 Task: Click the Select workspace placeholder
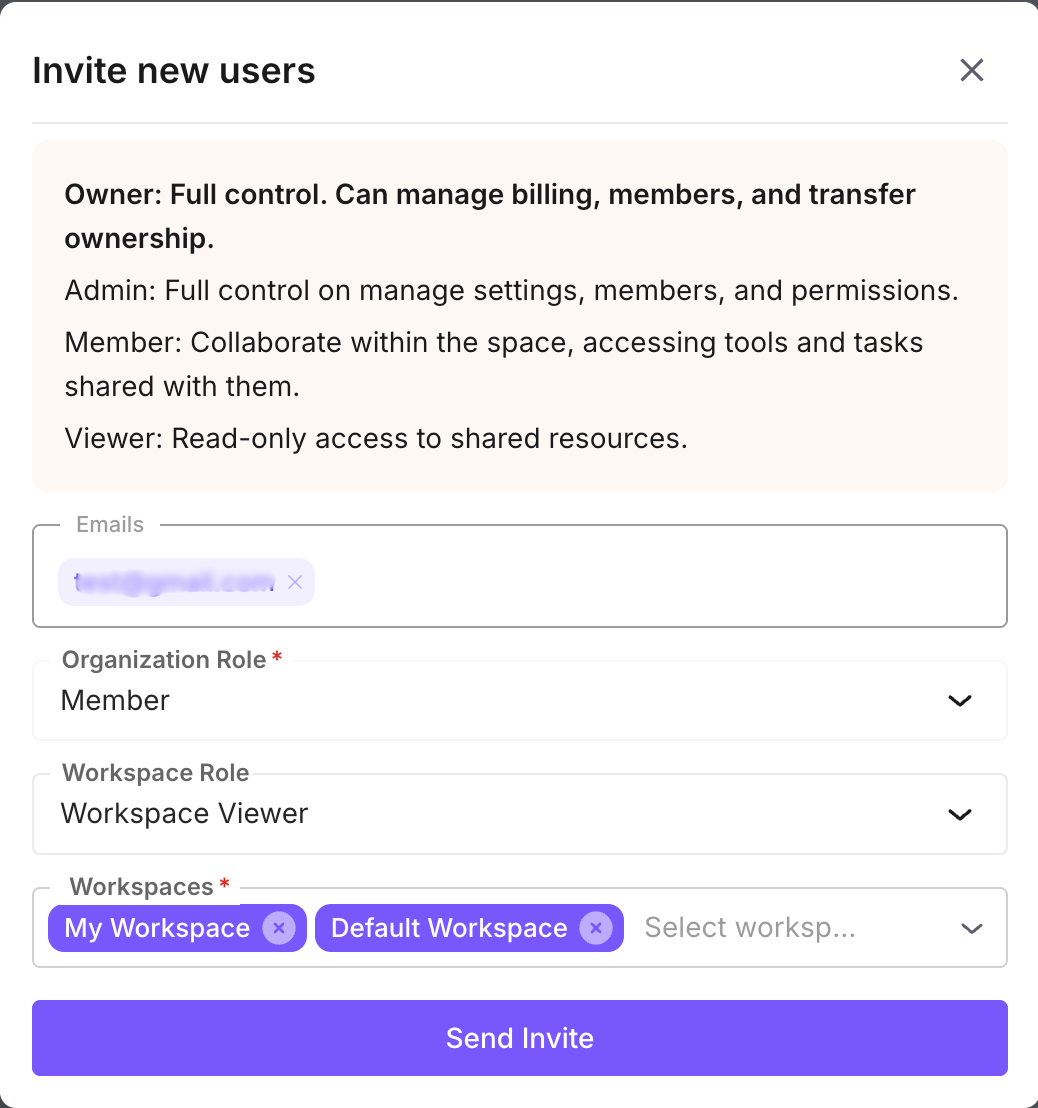(x=750, y=928)
